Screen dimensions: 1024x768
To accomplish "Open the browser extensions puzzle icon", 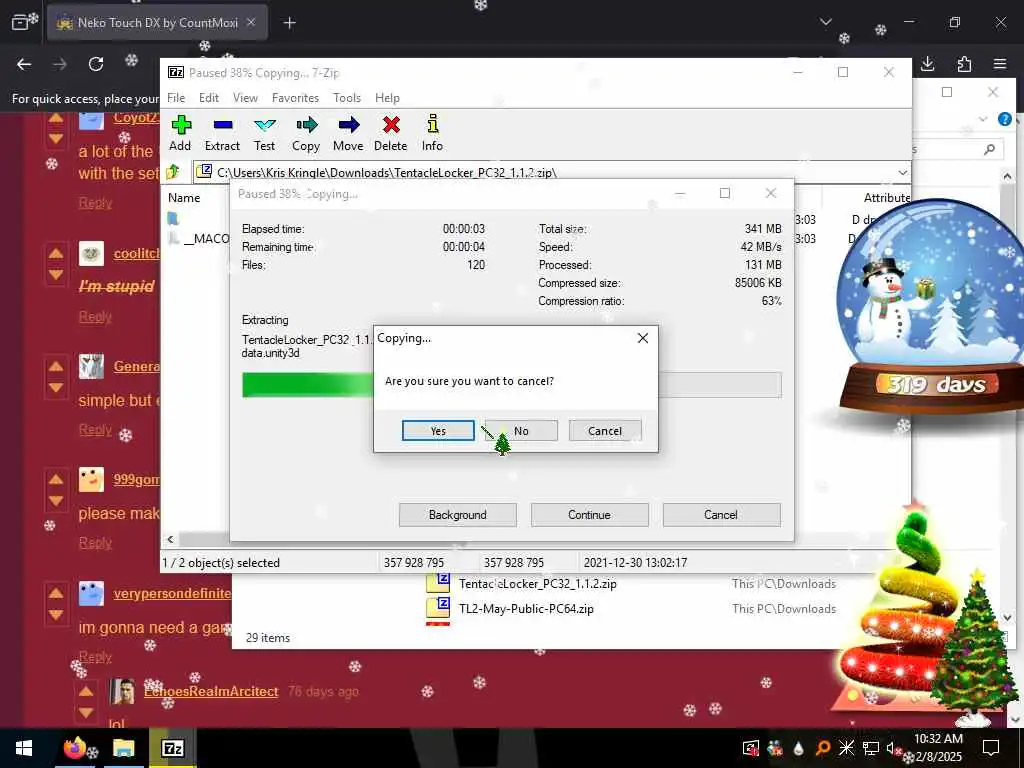I will point(964,64).
